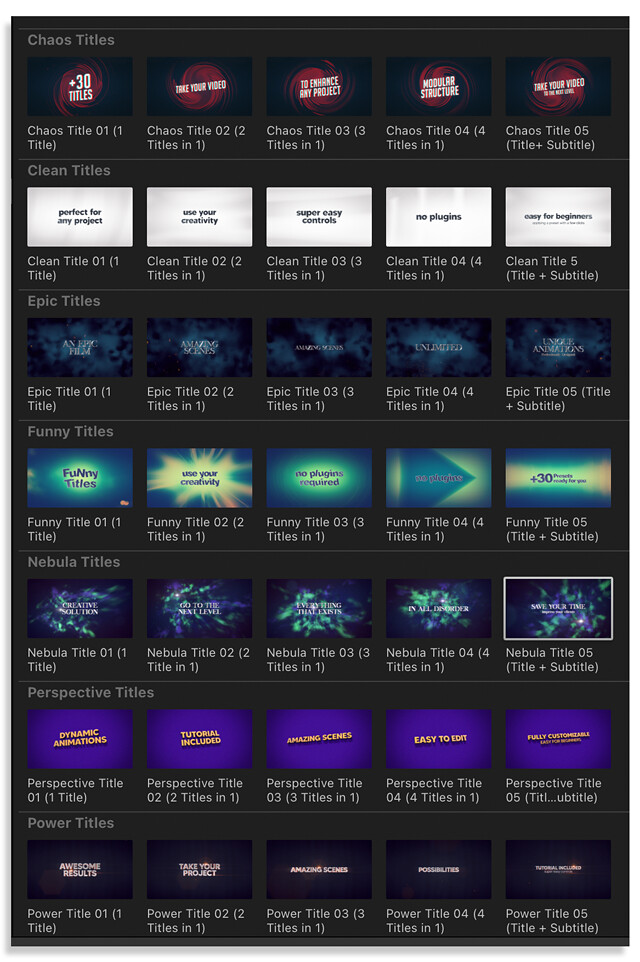Image resolution: width=640 pixels, height=962 pixels.
Task: Click the Funny Title 01 thumbnail
Action: 80,478
